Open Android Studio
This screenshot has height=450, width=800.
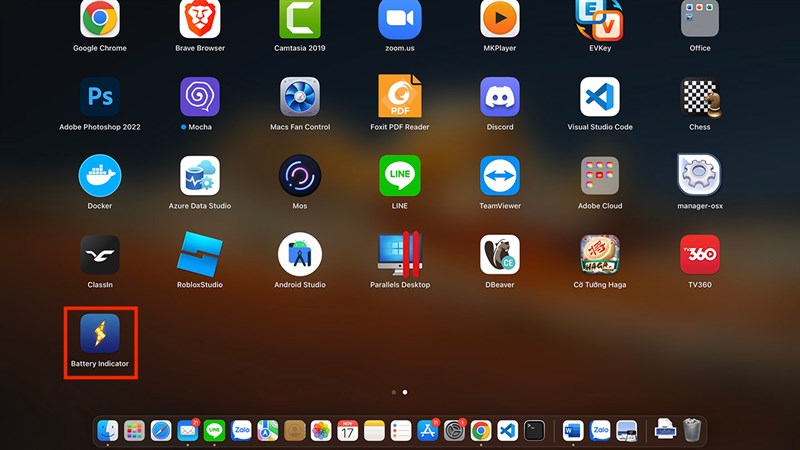coord(300,255)
